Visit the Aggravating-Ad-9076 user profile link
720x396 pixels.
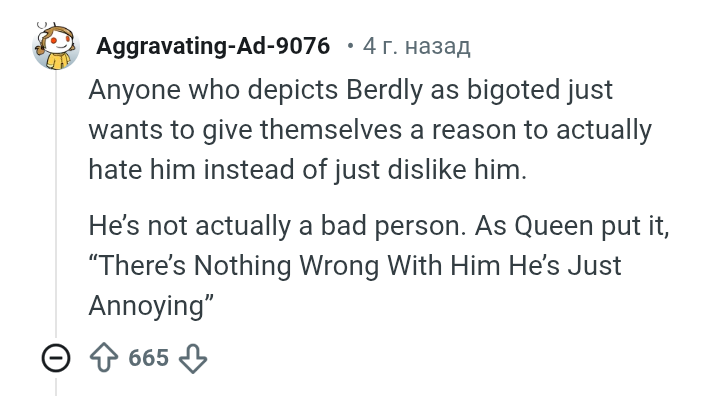click(213, 46)
